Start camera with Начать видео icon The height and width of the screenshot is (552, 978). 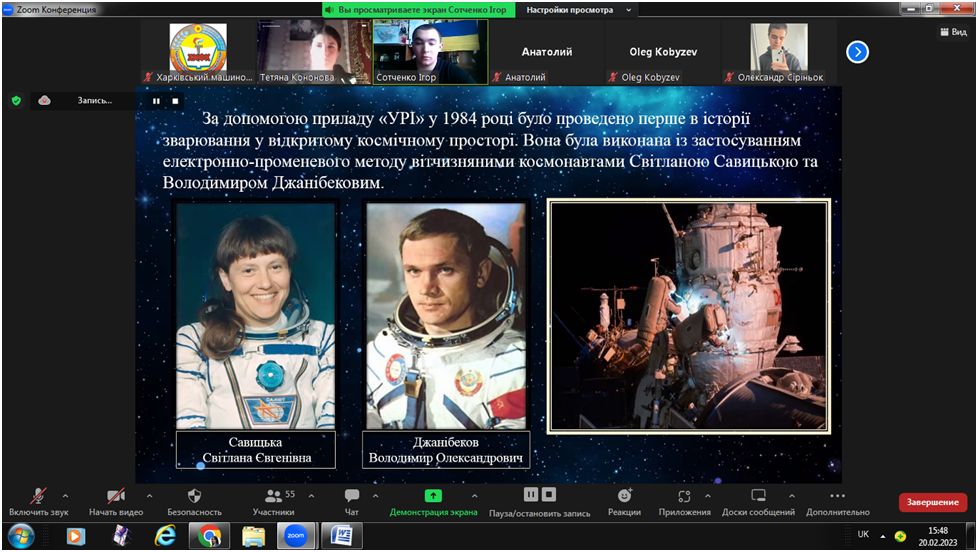(116, 496)
